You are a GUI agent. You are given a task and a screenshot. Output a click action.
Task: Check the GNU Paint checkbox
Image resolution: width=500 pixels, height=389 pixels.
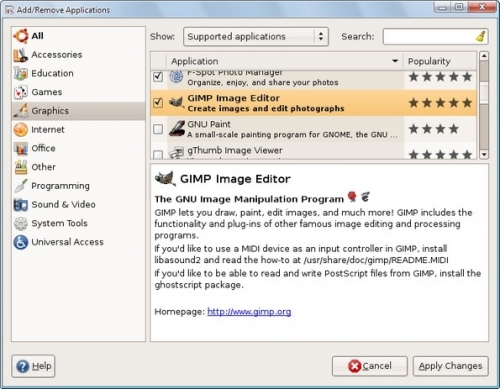pyautogui.click(x=158, y=129)
